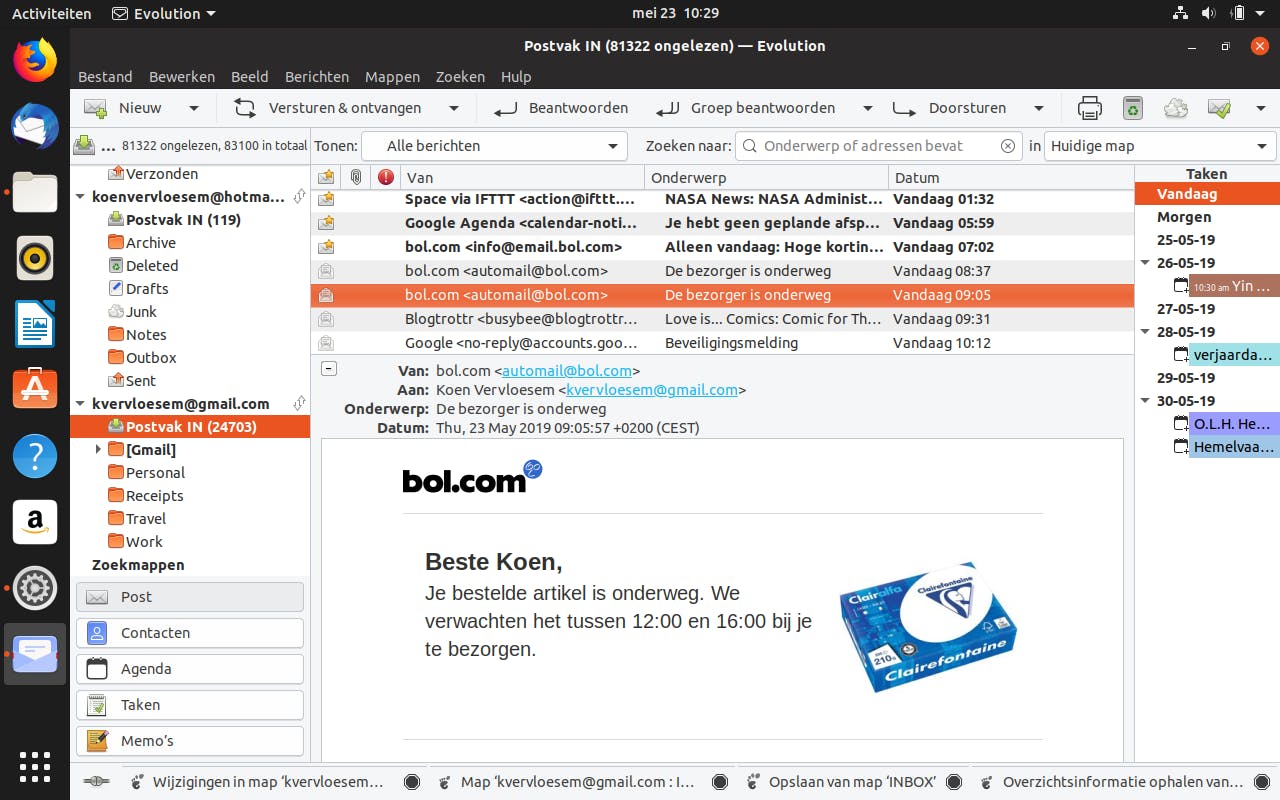This screenshot has height=800, width=1280.
Task: Click the Post view button
Action: coord(190,597)
